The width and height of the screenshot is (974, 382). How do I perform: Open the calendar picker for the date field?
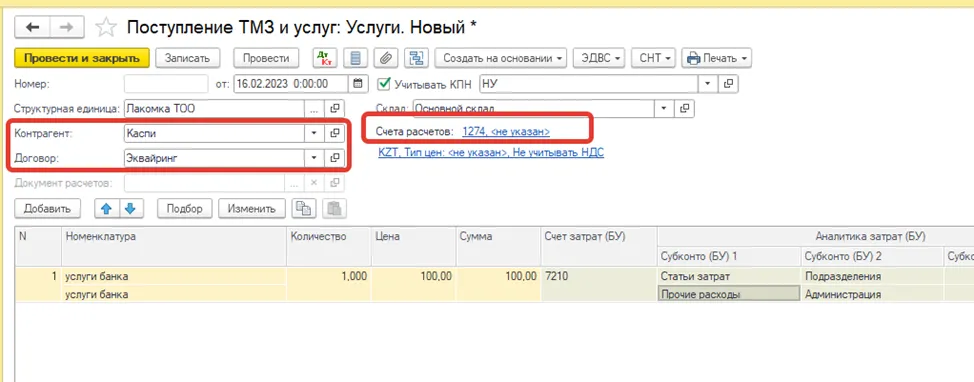pyautogui.click(x=357, y=83)
